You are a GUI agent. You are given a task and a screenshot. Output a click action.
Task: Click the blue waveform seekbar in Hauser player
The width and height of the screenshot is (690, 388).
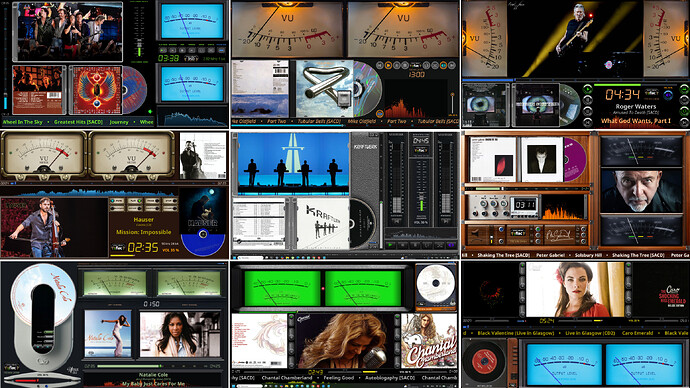(x=88, y=192)
